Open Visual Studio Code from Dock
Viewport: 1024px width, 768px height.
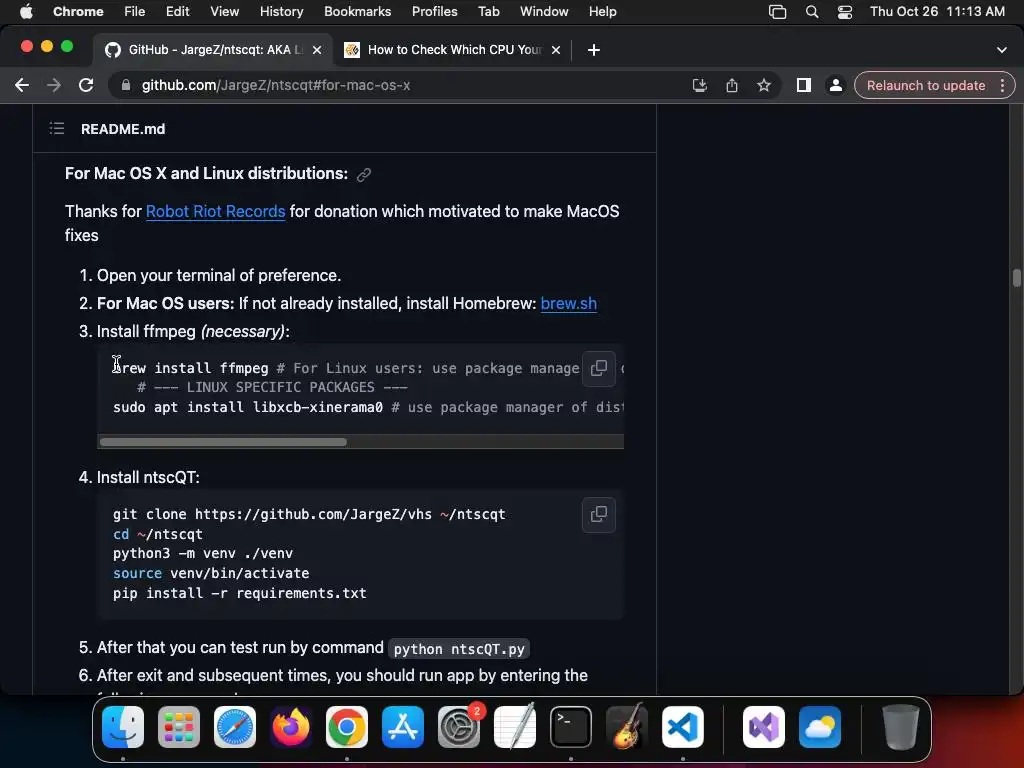click(x=683, y=727)
